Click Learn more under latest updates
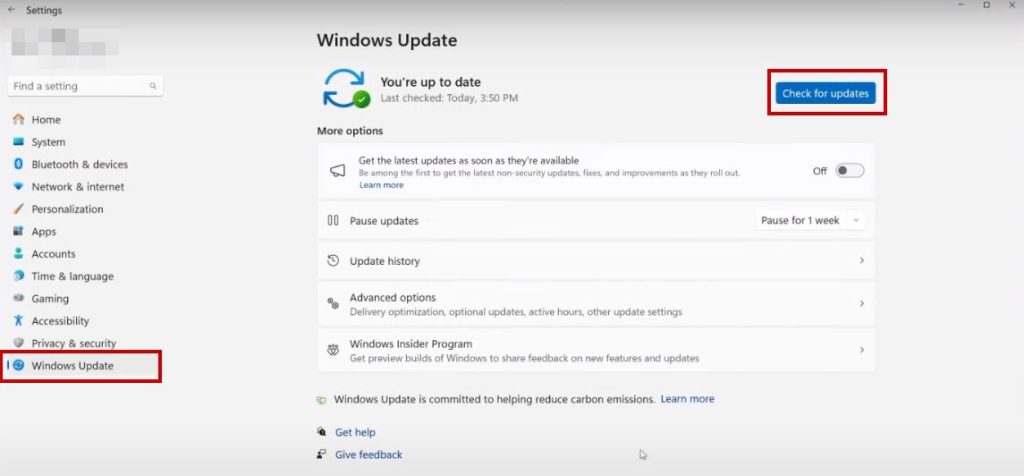 tap(381, 185)
